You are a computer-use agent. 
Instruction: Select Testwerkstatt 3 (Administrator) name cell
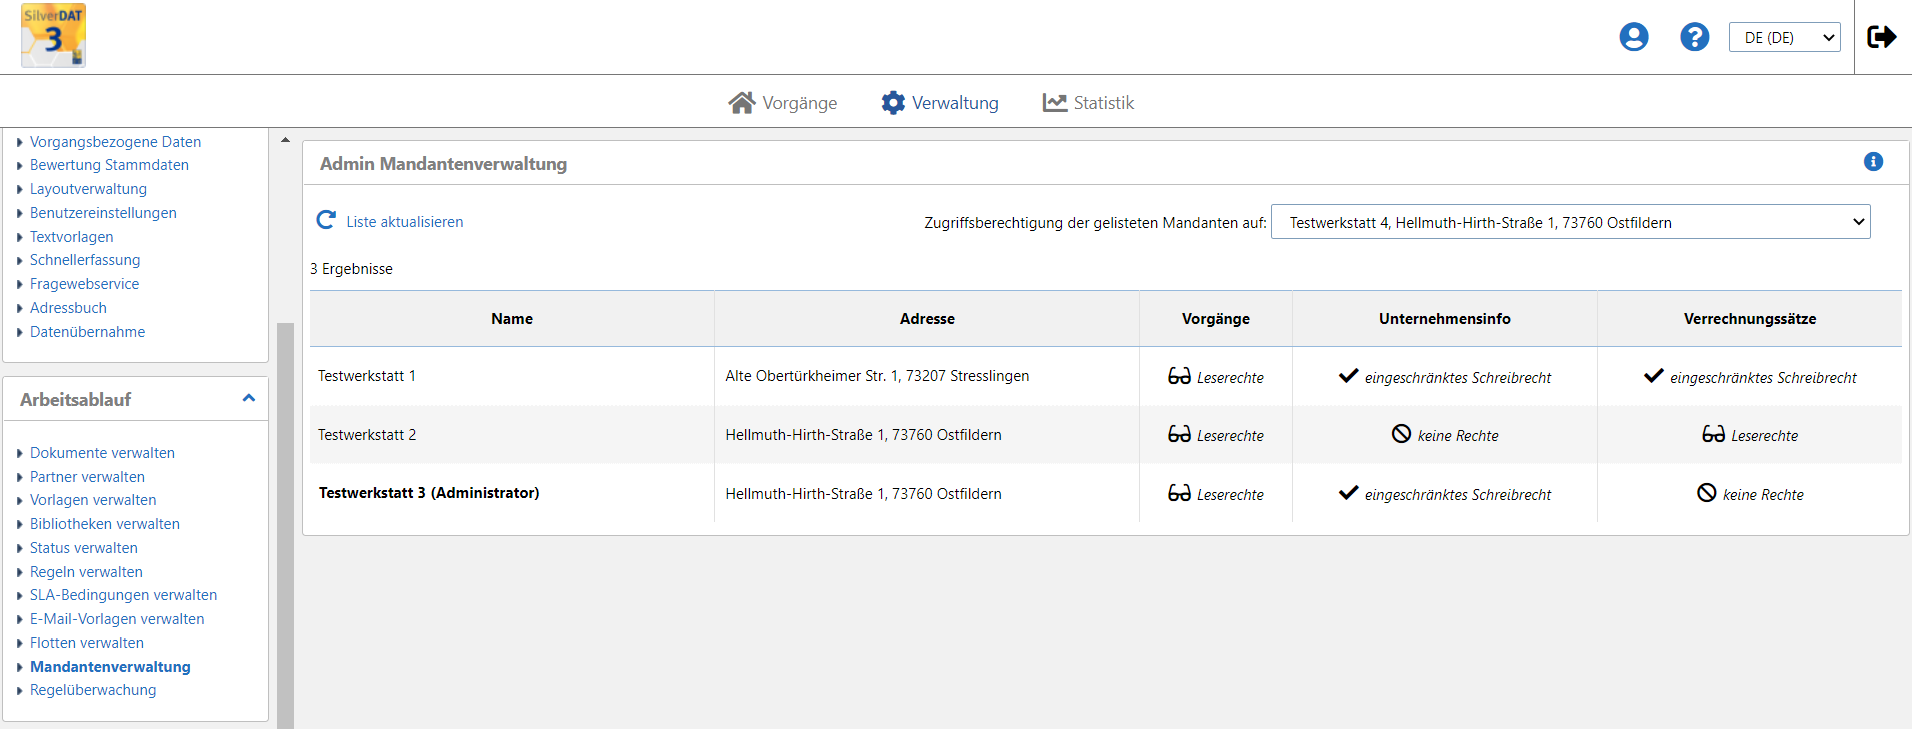pos(512,493)
